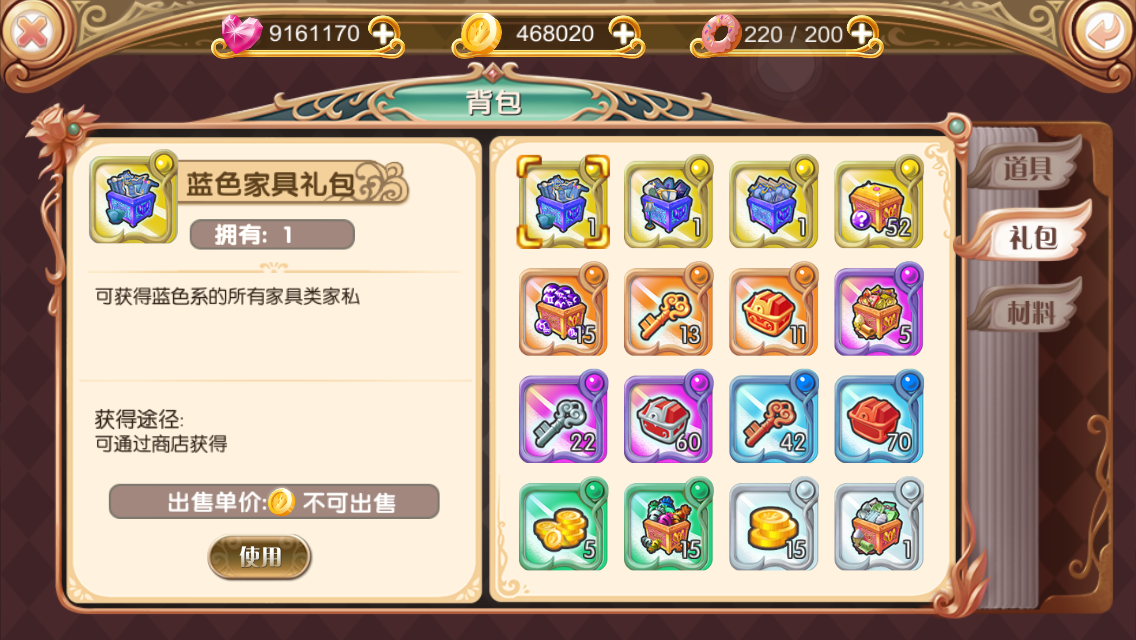Add more pink heart gems with plus
The height and width of the screenshot is (640, 1136).
click(383, 33)
